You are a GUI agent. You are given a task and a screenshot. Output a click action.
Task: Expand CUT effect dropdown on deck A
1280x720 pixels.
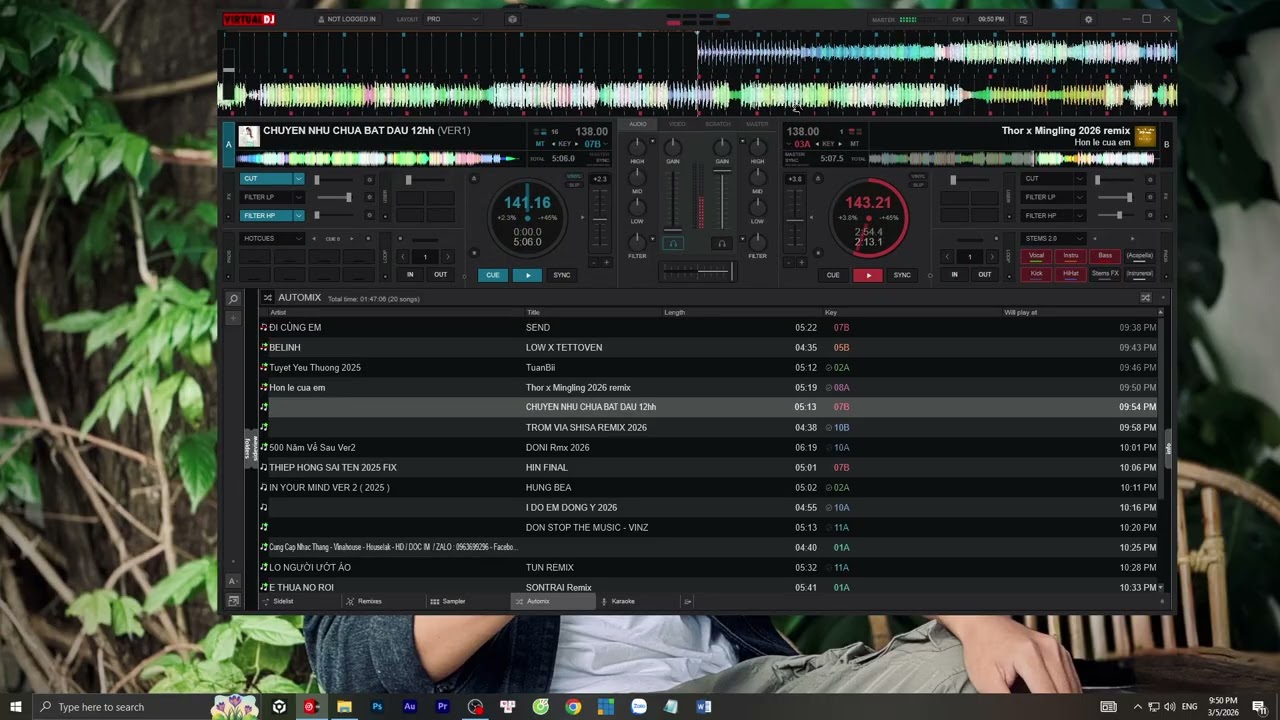298,179
